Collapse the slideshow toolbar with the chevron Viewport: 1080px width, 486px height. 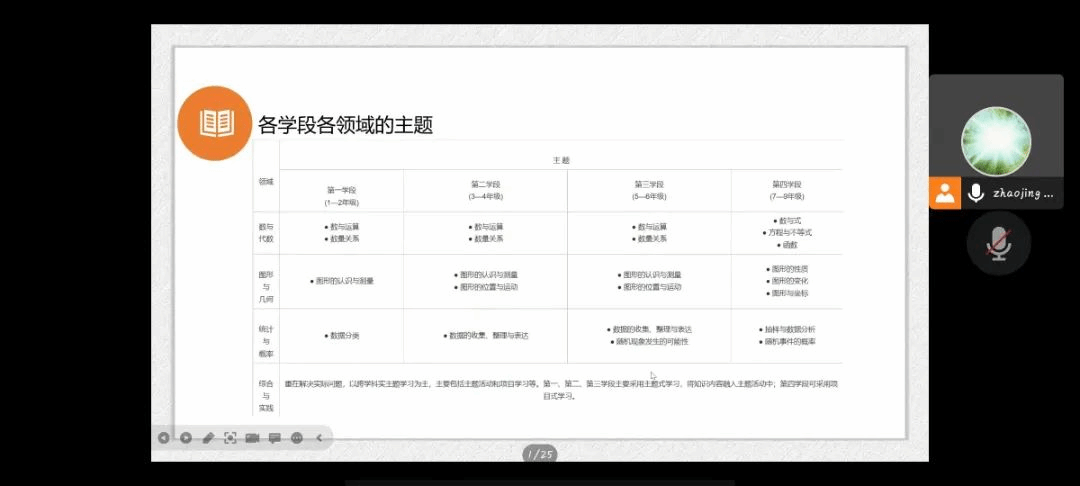[319, 438]
